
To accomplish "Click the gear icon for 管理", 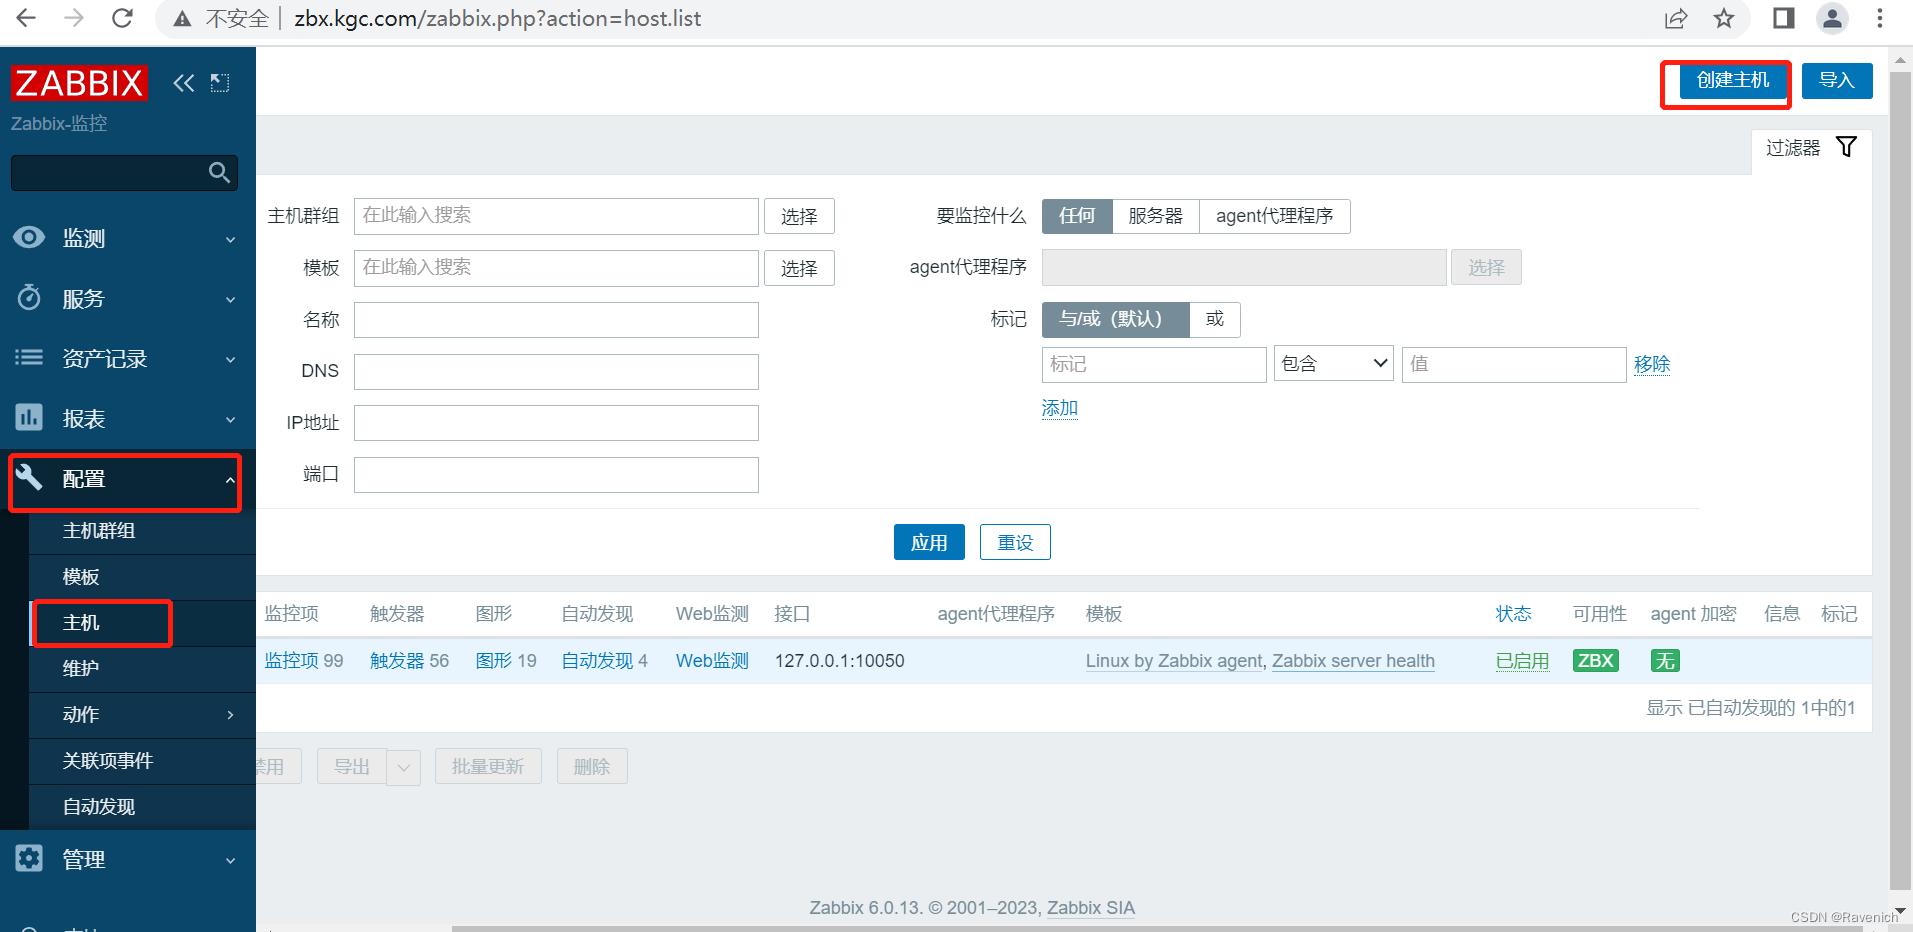I will point(29,858).
